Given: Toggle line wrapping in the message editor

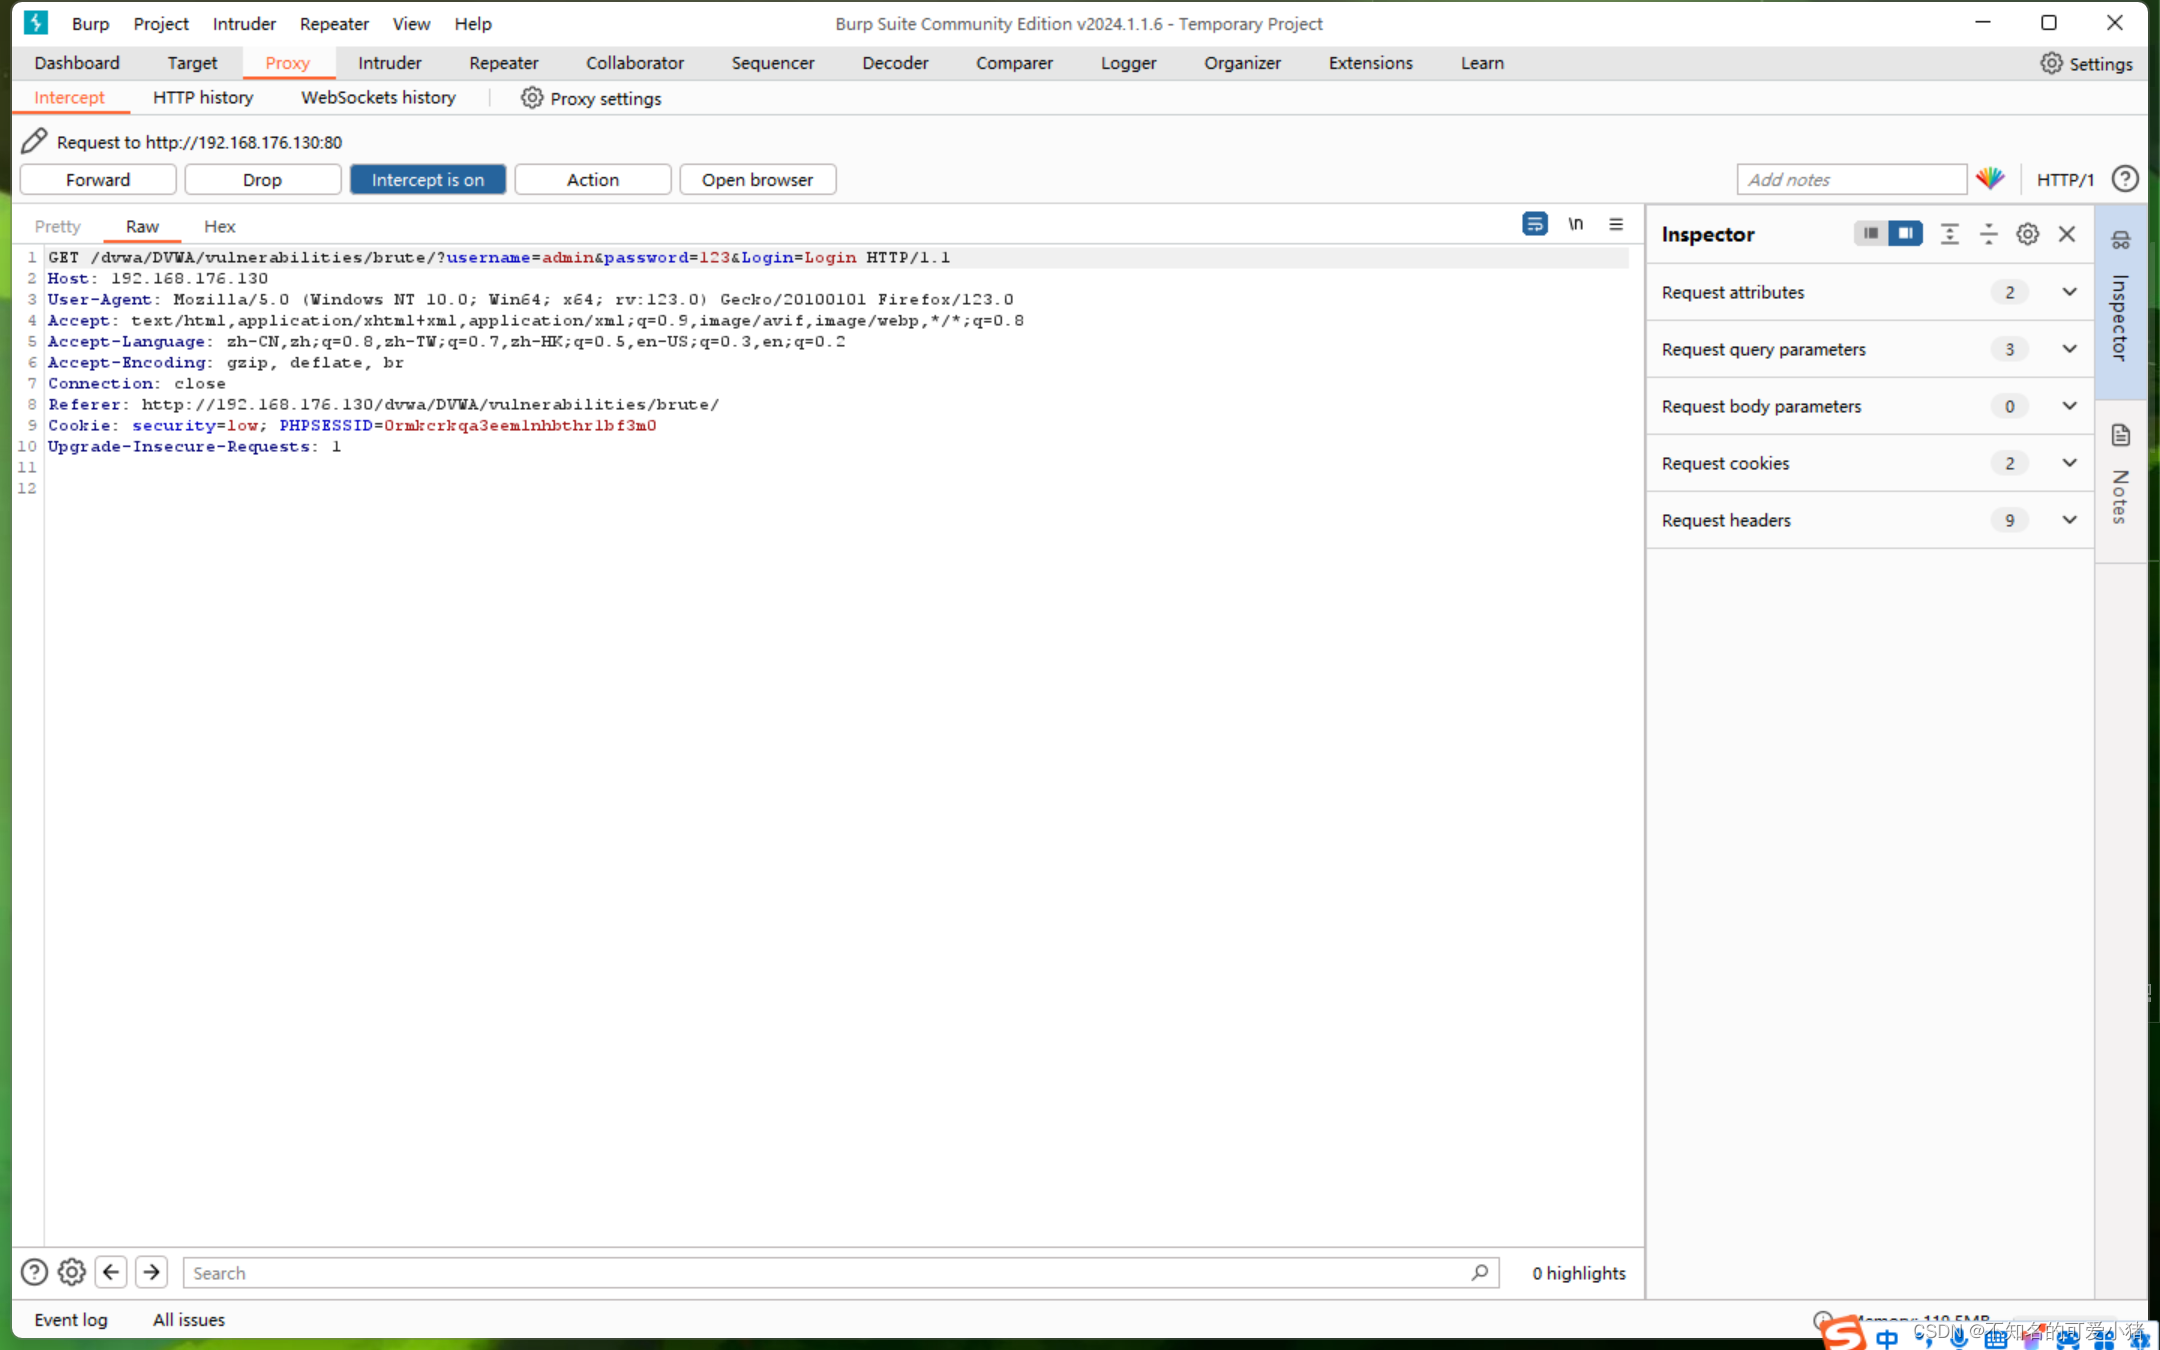Looking at the screenshot, I should tap(1534, 224).
